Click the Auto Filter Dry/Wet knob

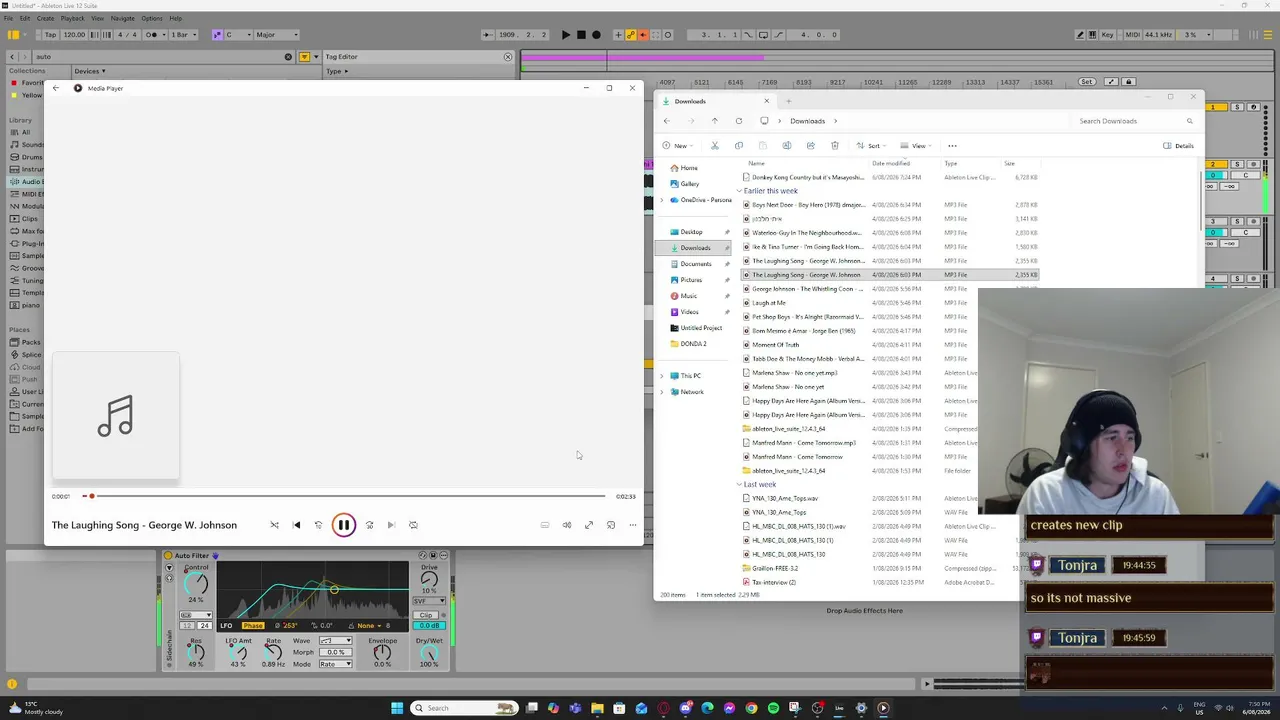coord(429,653)
